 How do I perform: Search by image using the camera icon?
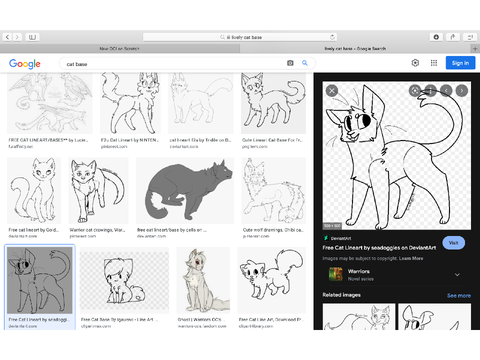(x=290, y=63)
